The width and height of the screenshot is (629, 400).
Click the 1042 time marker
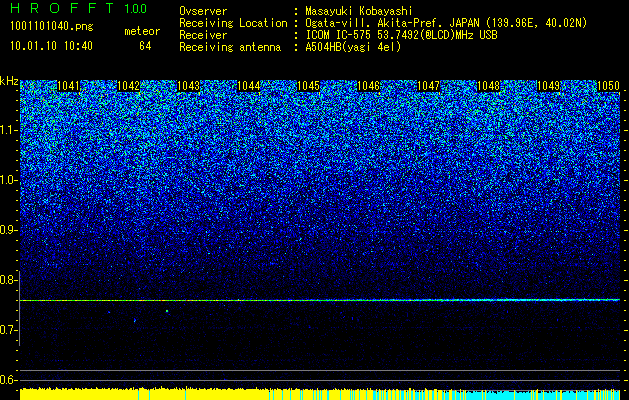(128, 86)
